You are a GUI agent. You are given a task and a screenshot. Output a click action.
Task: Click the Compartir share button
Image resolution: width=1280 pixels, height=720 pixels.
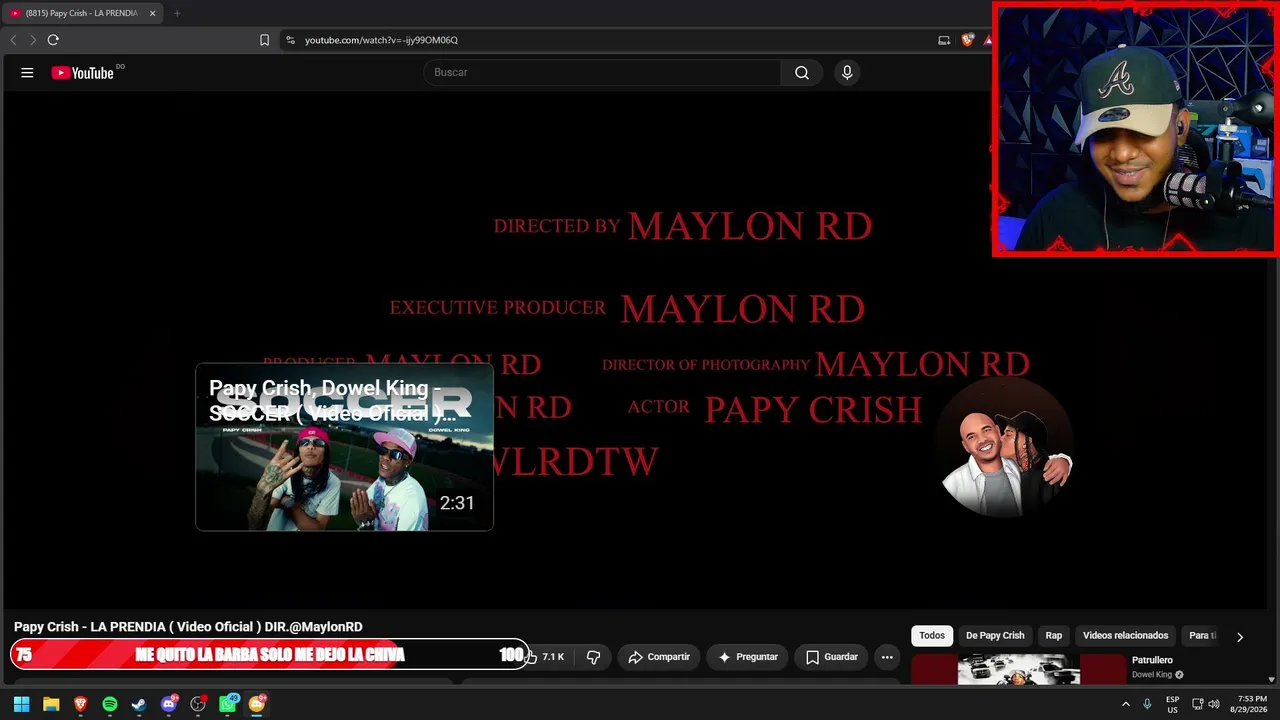pos(659,657)
